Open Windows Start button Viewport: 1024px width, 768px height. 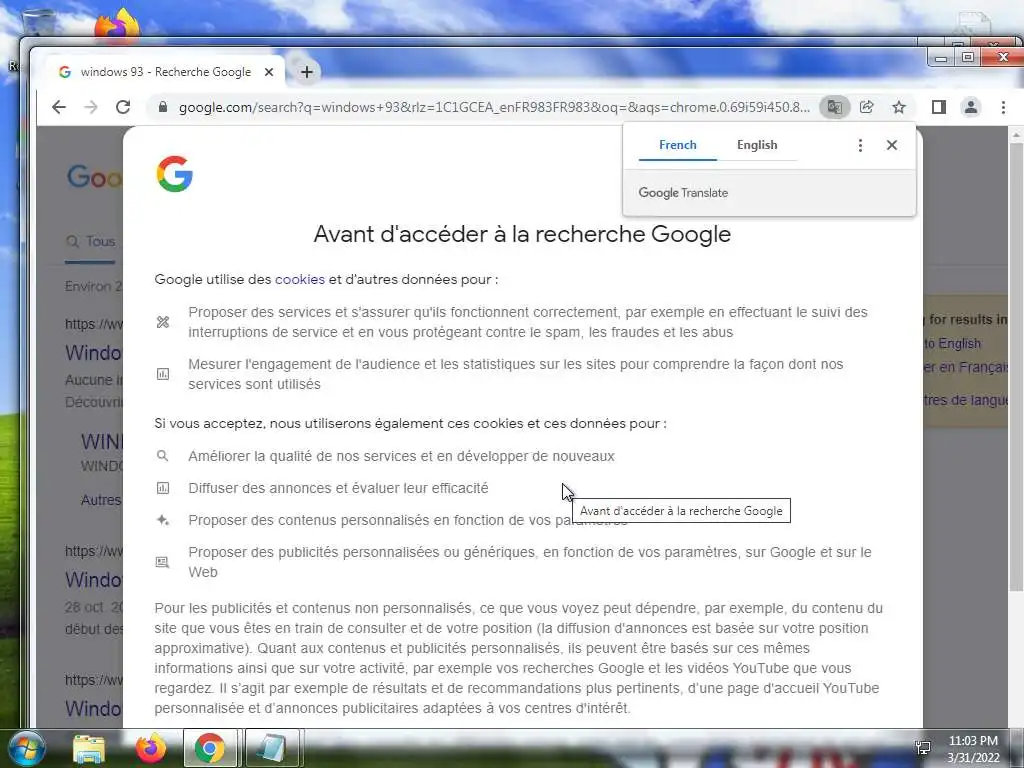[x=26, y=748]
